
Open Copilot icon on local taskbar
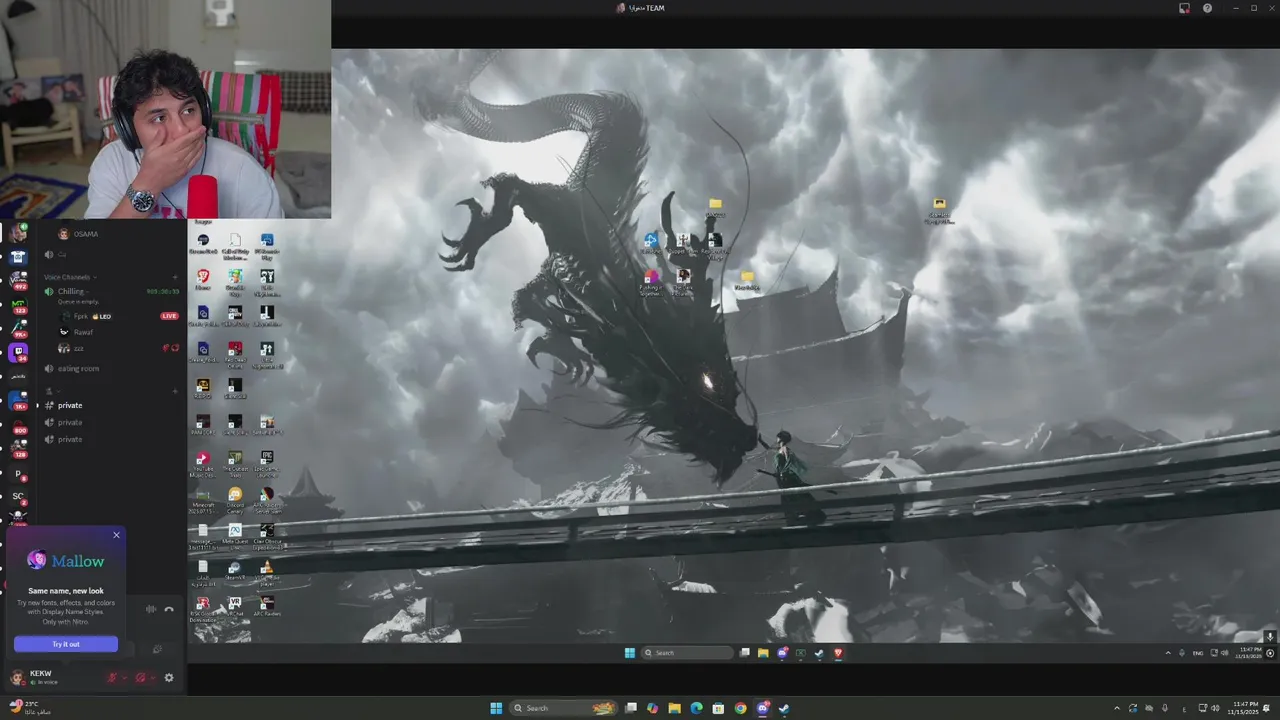click(x=653, y=708)
